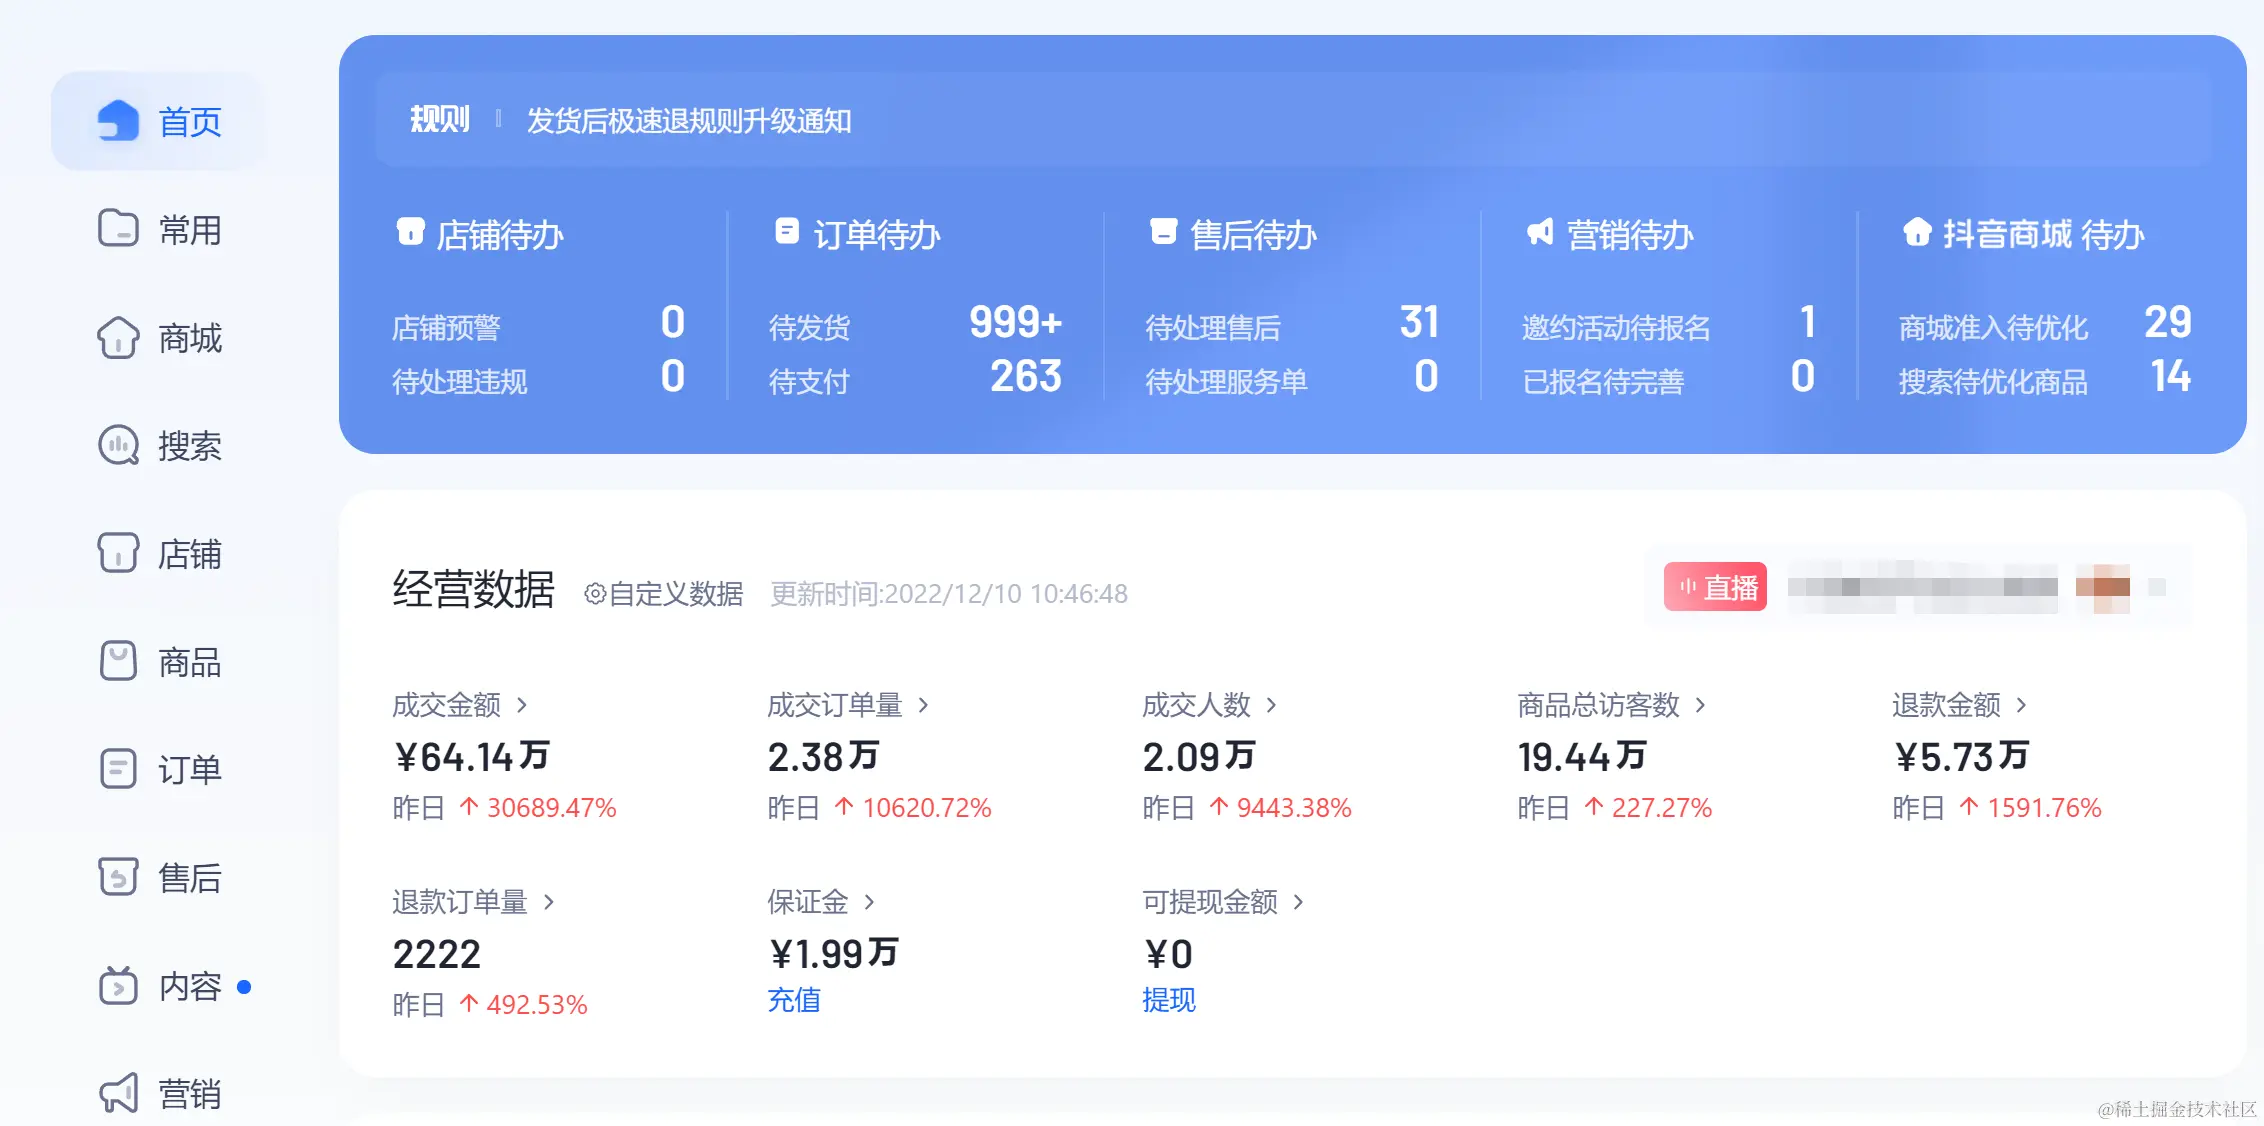The height and width of the screenshot is (1126, 2264).
Task: Click the 首页 home icon in sidebar
Action: click(x=118, y=121)
